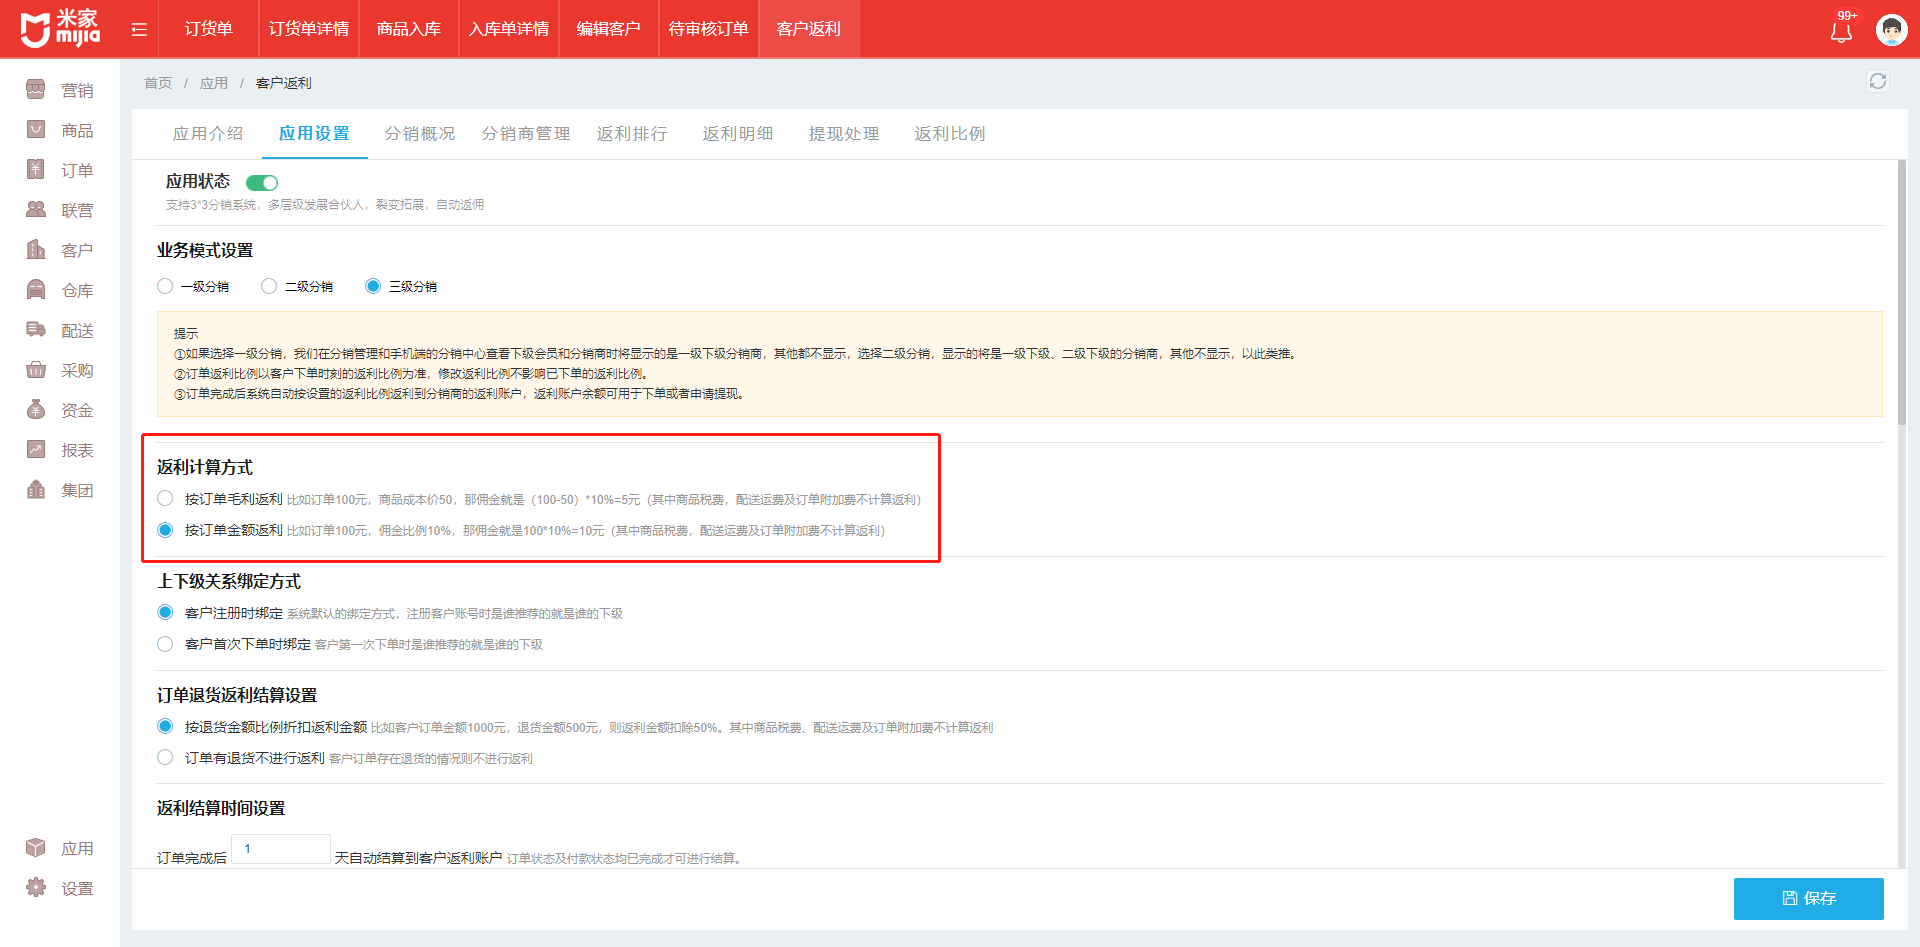This screenshot has height=947, width=1920.
Task: Click the 首页 breadcrumb link
Action: tap(158, 83)
